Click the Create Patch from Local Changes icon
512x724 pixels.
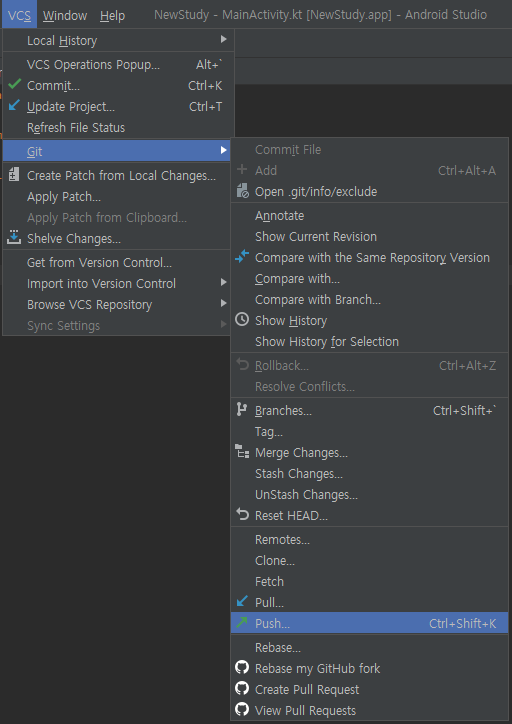(14, 175)
